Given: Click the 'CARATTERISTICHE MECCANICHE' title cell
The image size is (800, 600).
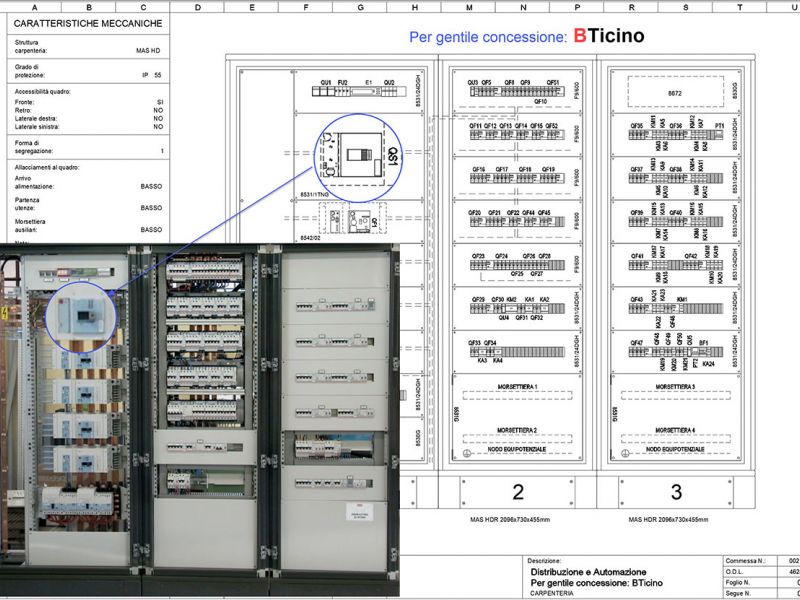Looking at the screenshot, I should tap(88, 23).
